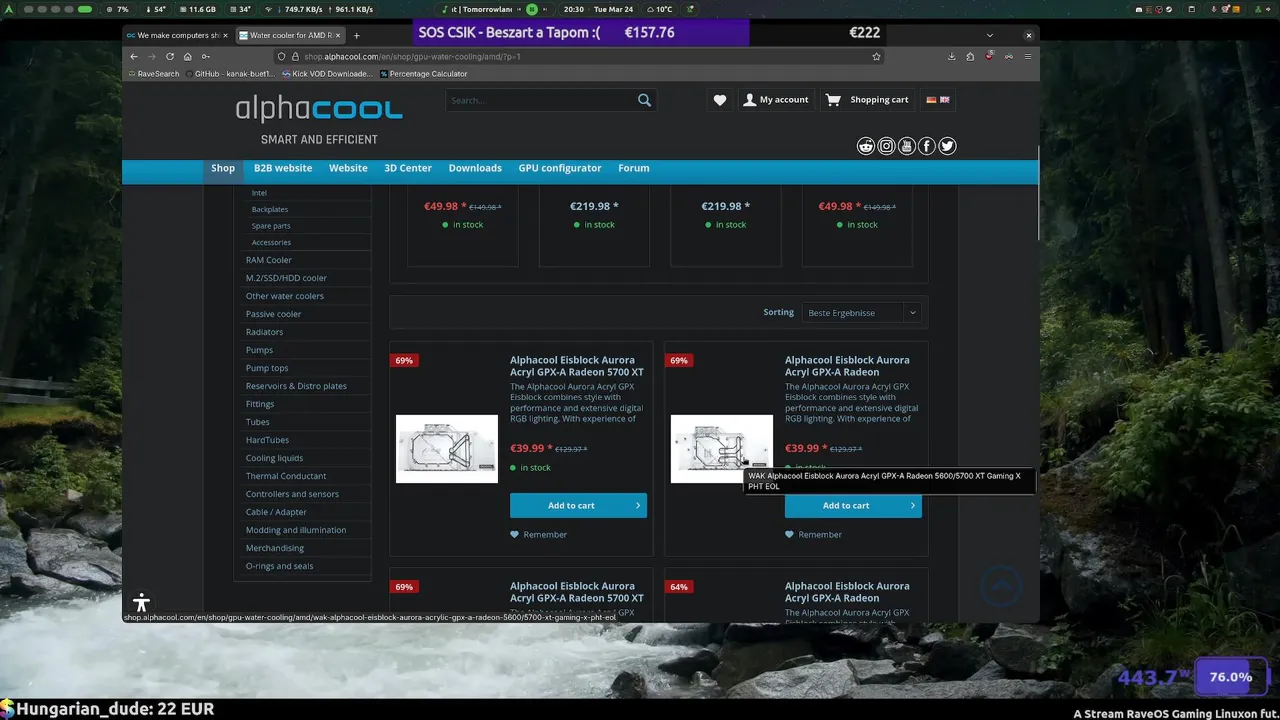
Task: Bookmark page with the star icon
Action: (x=876, y=56)
